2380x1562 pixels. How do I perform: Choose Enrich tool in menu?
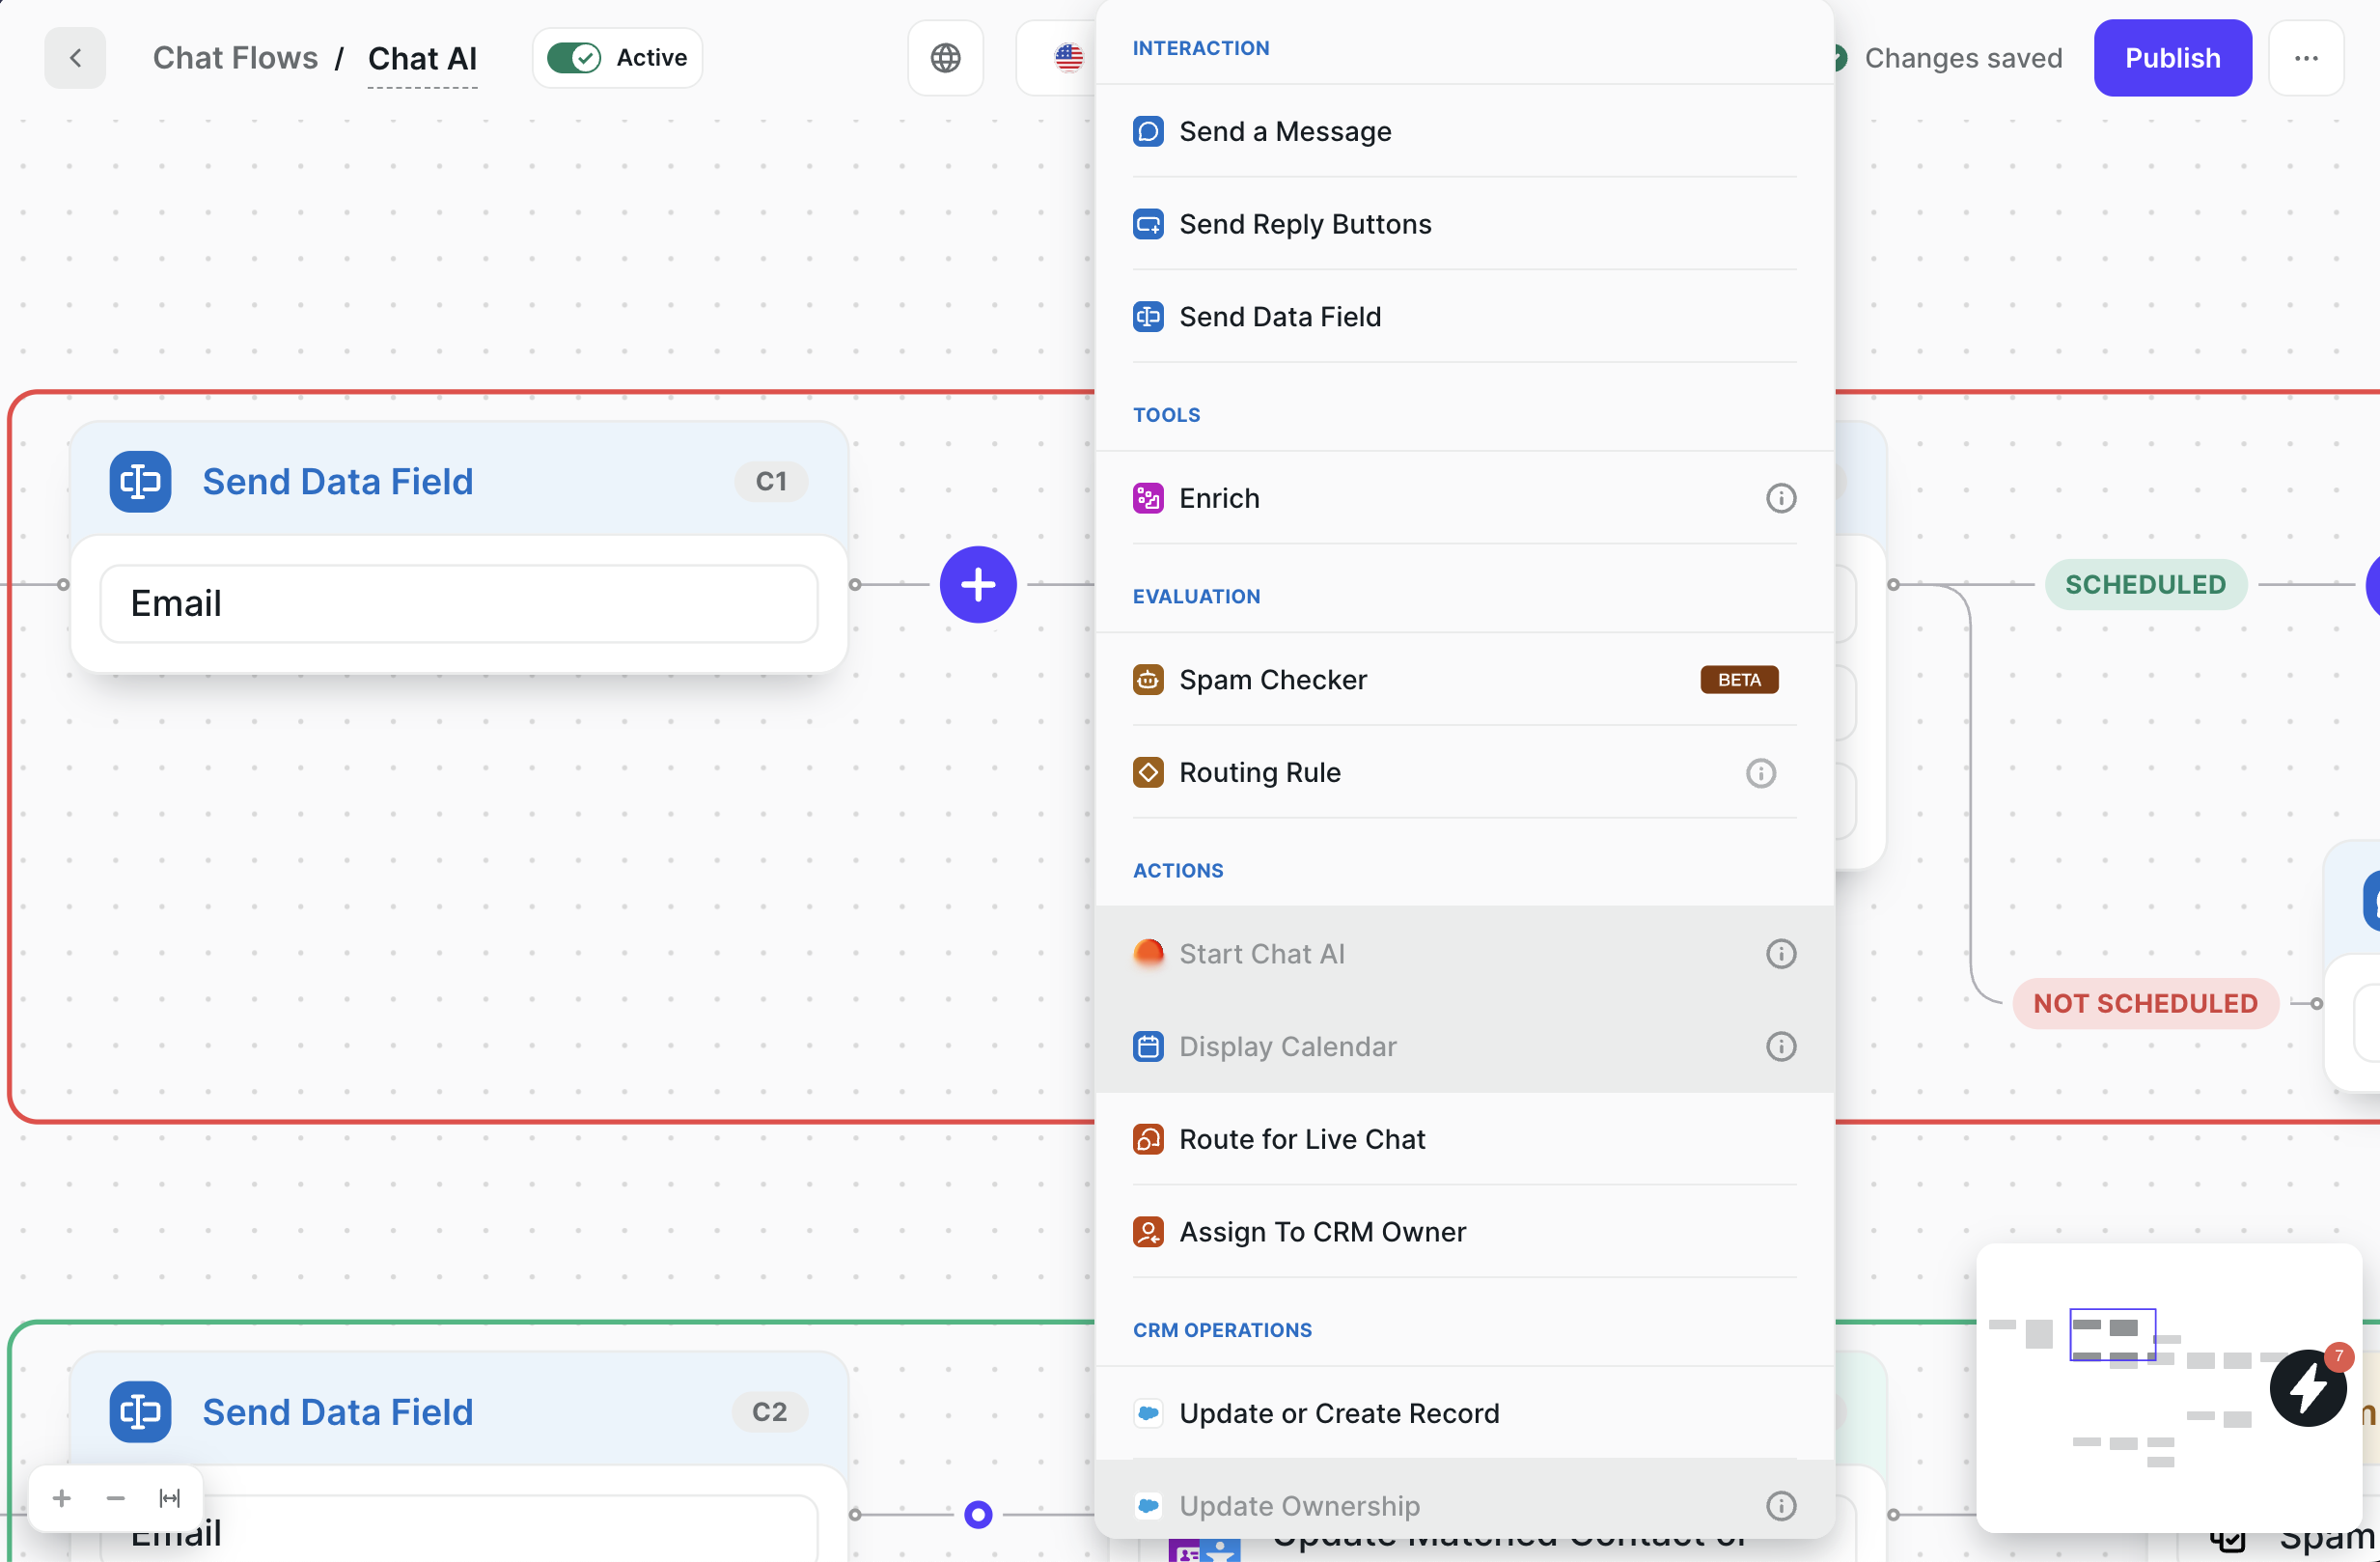(x=1464, y=498)
